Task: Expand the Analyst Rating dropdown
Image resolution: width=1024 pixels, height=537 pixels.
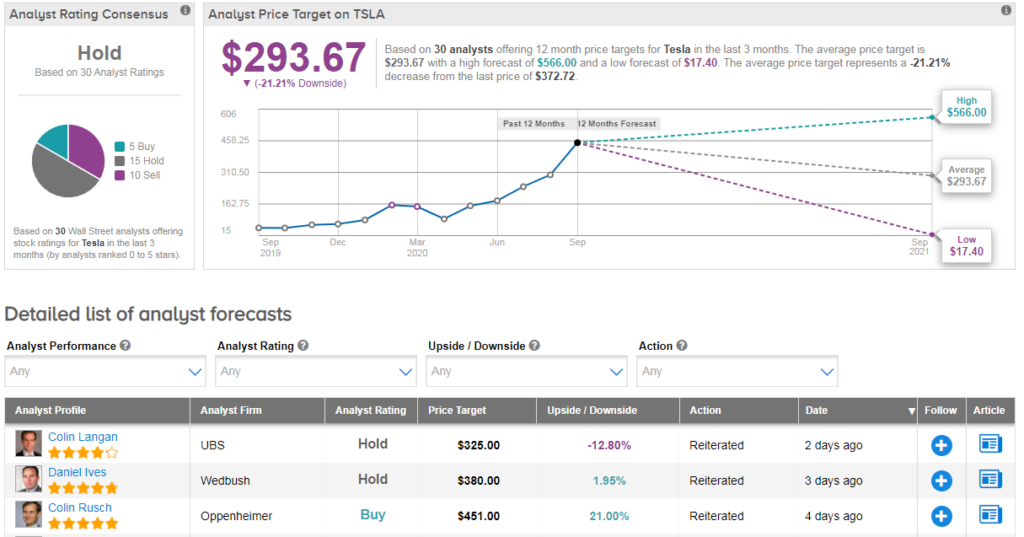Action: [316, 372]
